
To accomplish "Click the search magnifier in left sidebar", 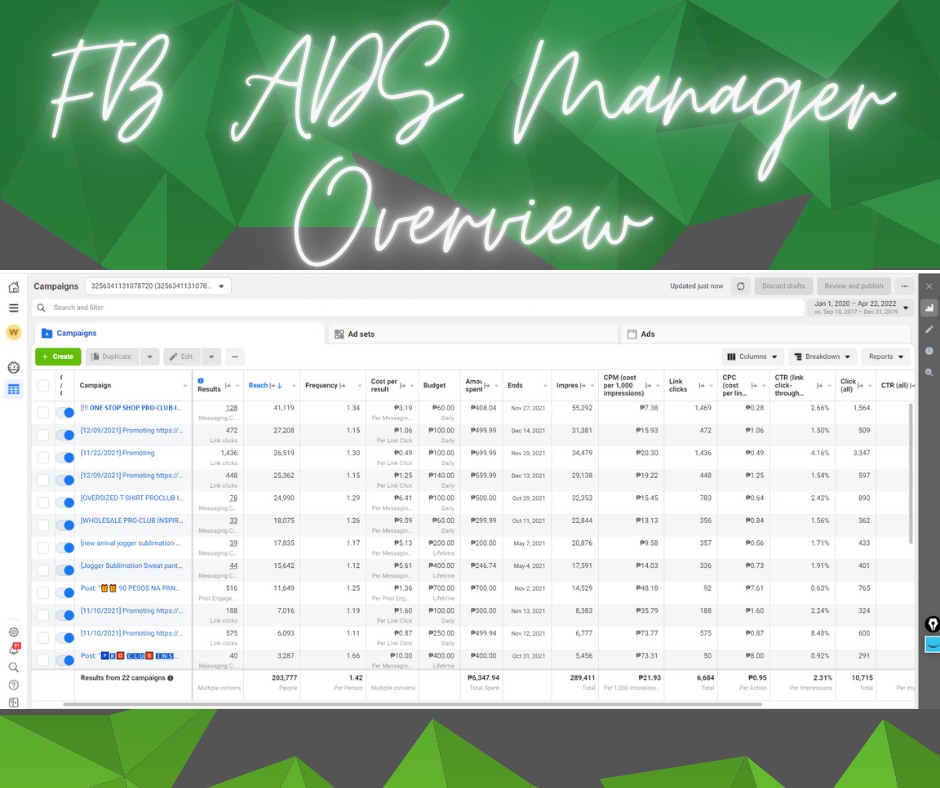I will pos(13,667).
